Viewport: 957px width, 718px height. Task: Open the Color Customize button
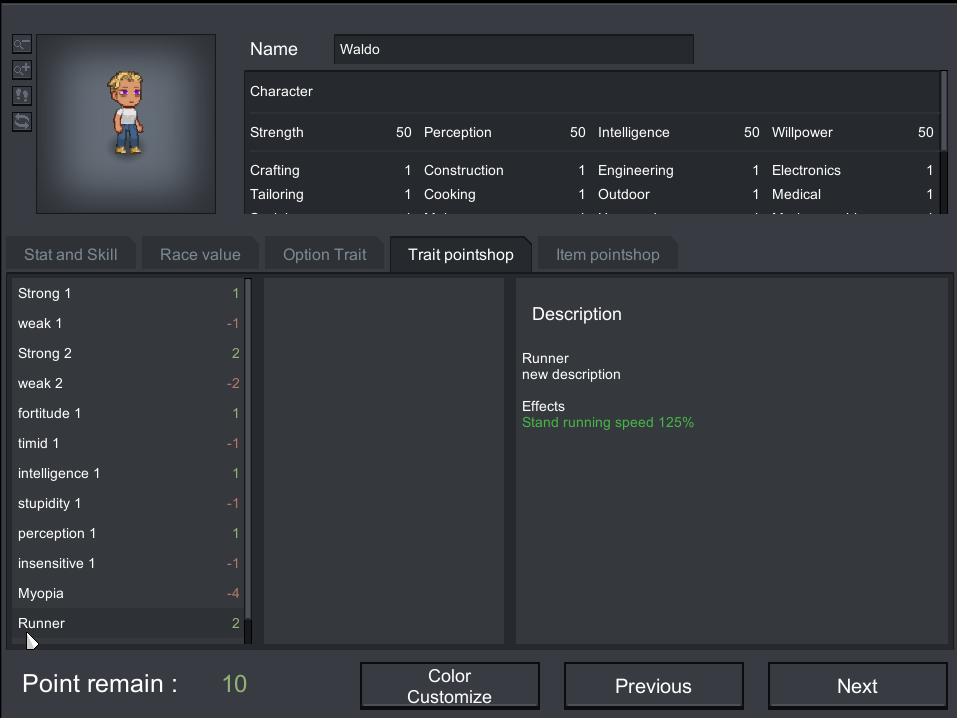coord(449,686)
